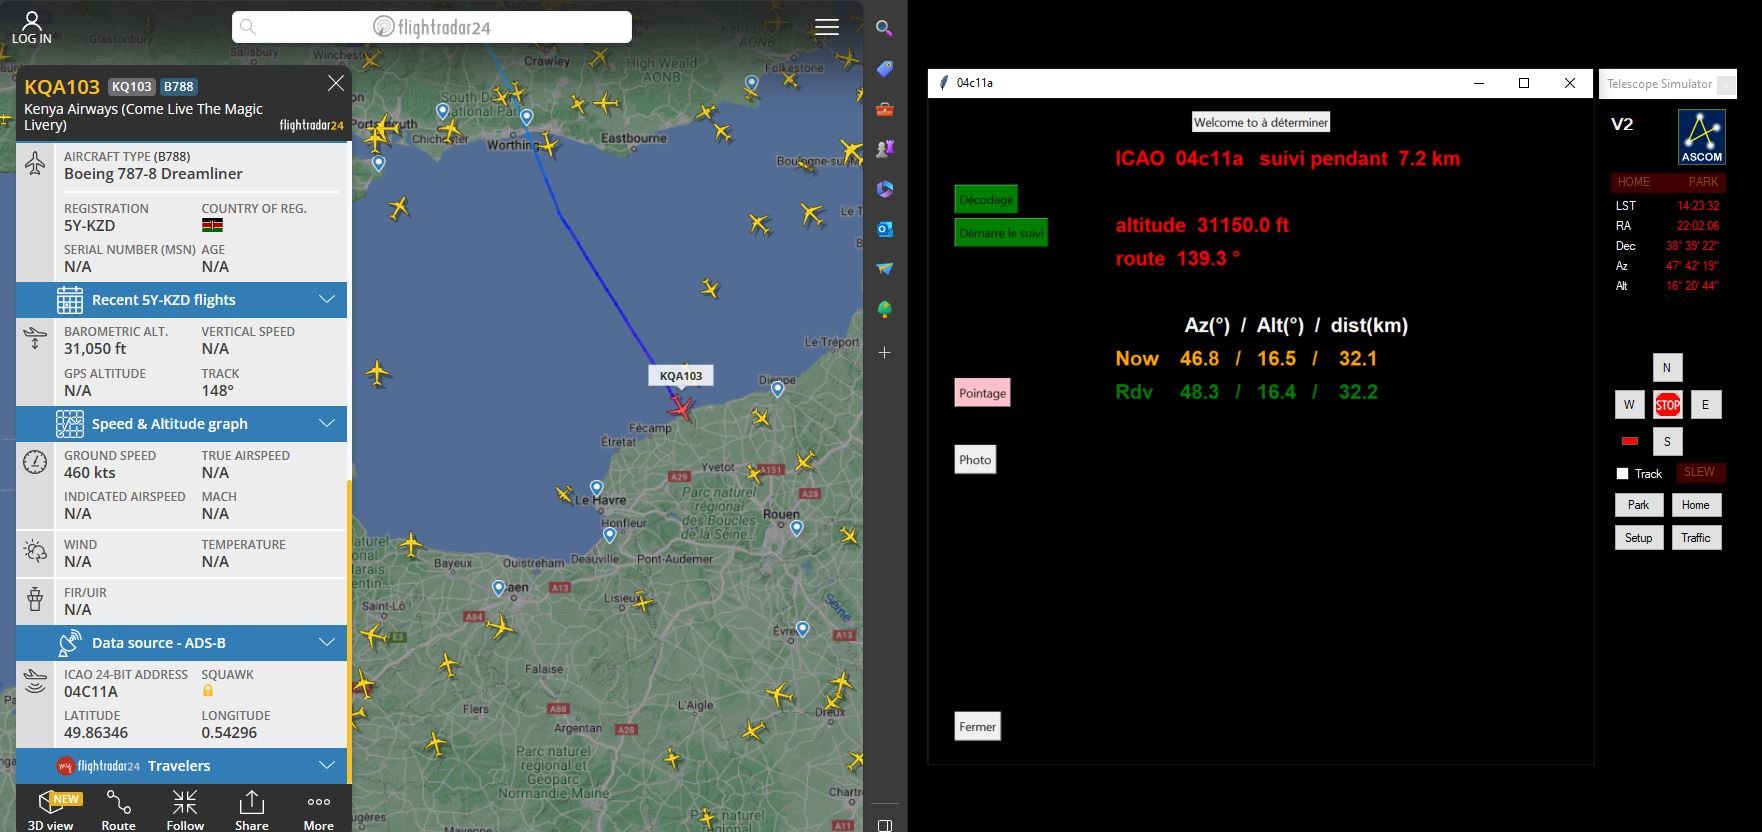Open the Tools briefcase in Edge sidebar
The height and width of the screenshot is (832, 1762).
tap(884, 108)
